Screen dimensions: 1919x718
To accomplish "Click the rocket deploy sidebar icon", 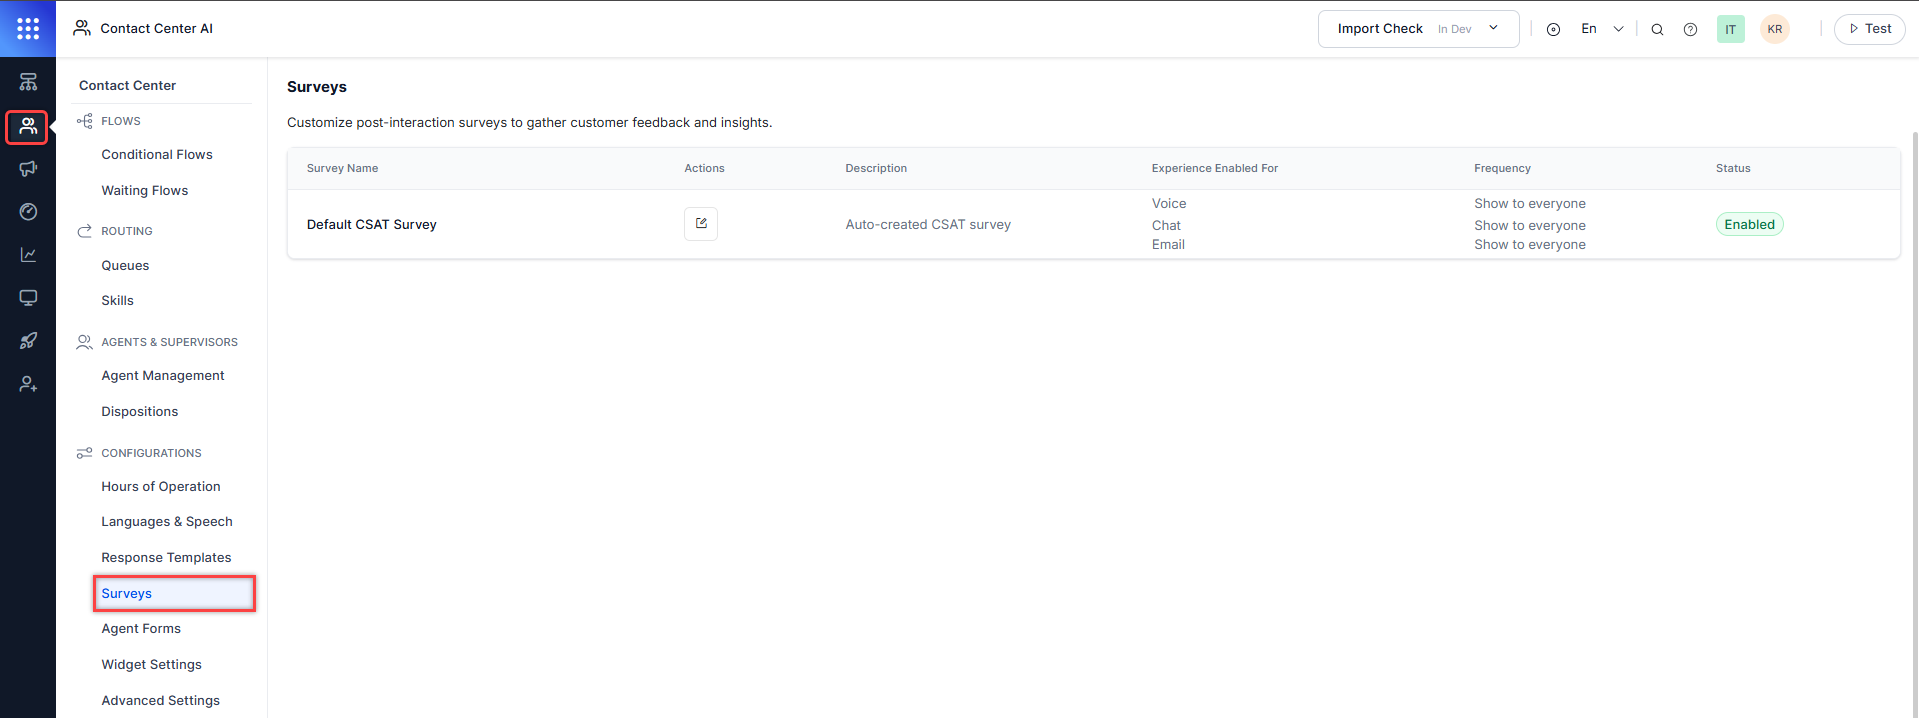I will [x=28, y=341].
